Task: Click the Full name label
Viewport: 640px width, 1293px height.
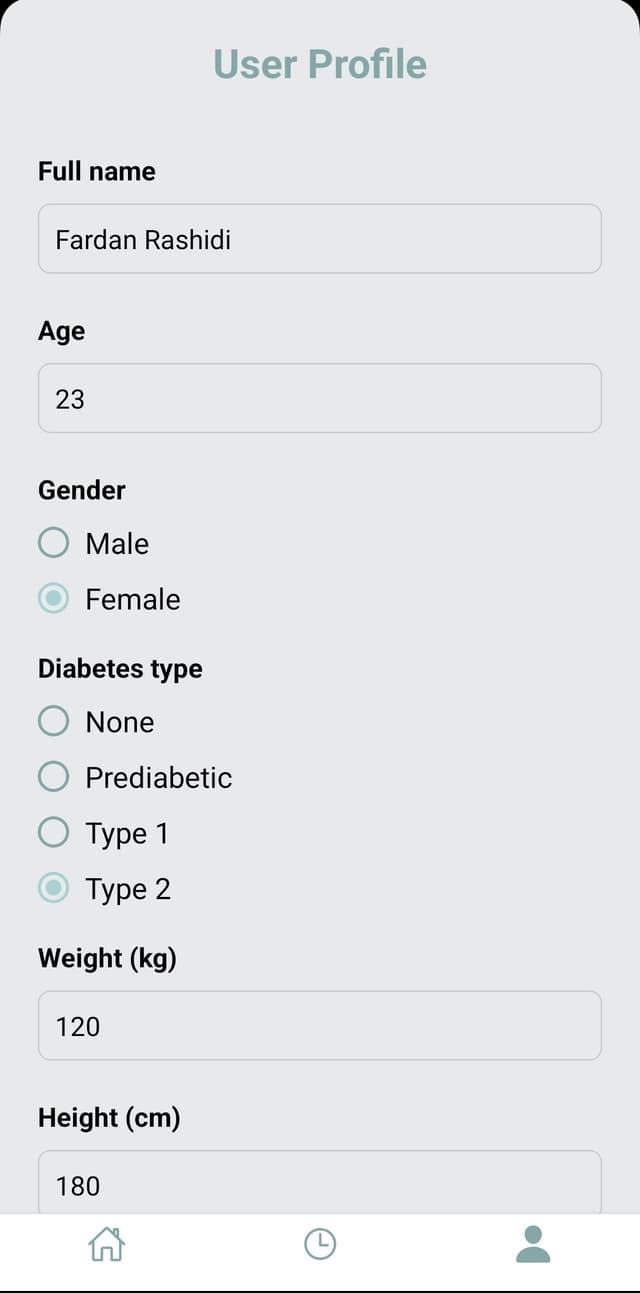Action: pyautogui.click(x=97, y=171)
